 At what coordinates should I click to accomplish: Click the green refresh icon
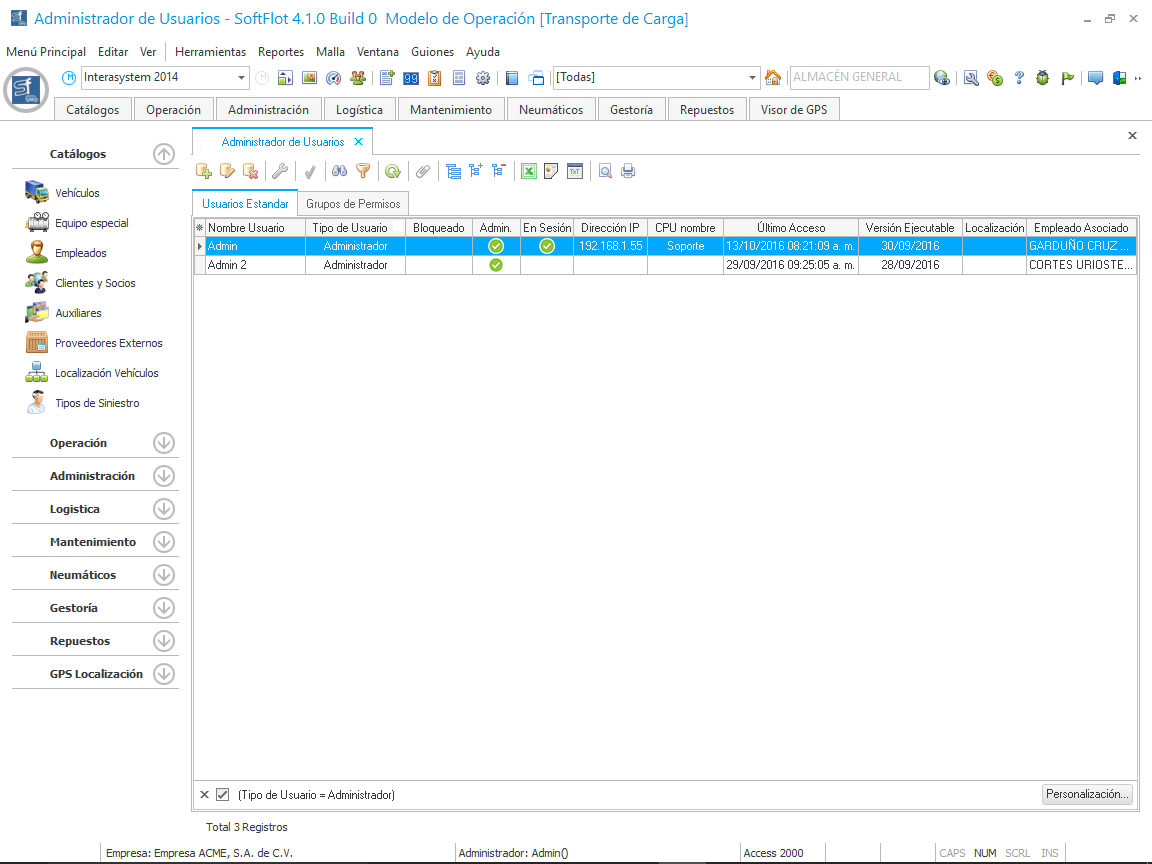coord(393,171)
